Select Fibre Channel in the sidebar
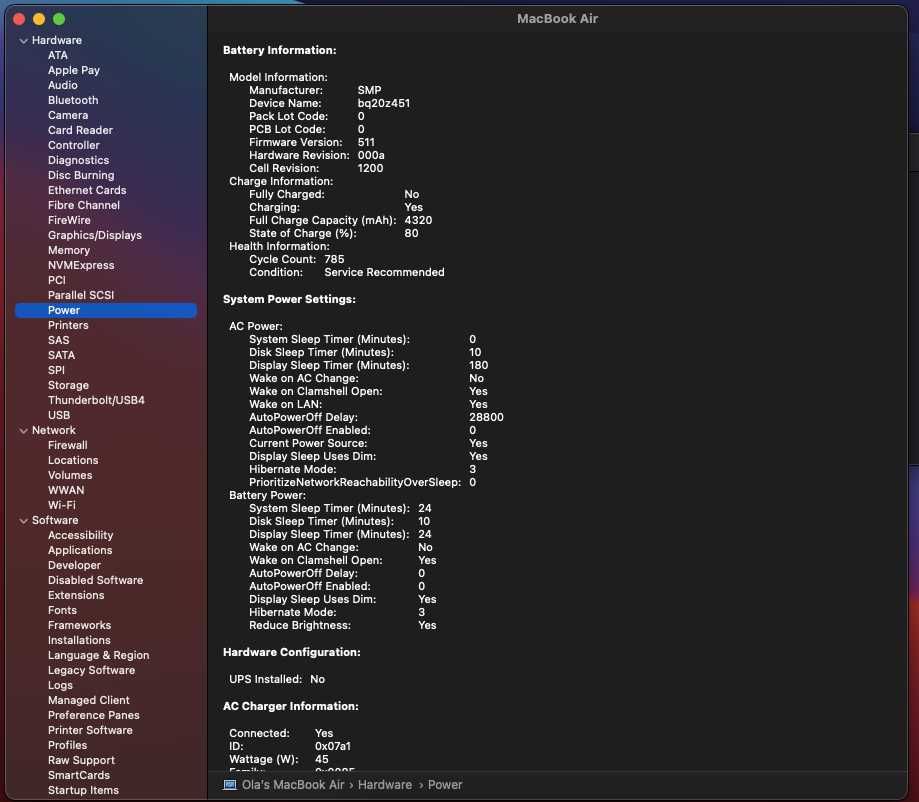Screen dimensions: 919x802 [84, 205]
